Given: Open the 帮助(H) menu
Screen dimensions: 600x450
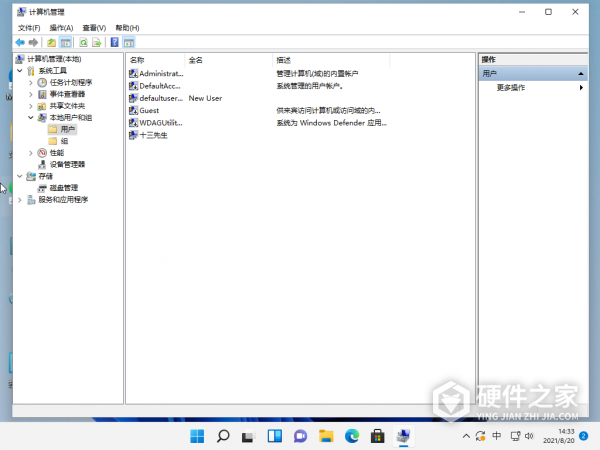Looking at the screenshot, I should 127,28.
